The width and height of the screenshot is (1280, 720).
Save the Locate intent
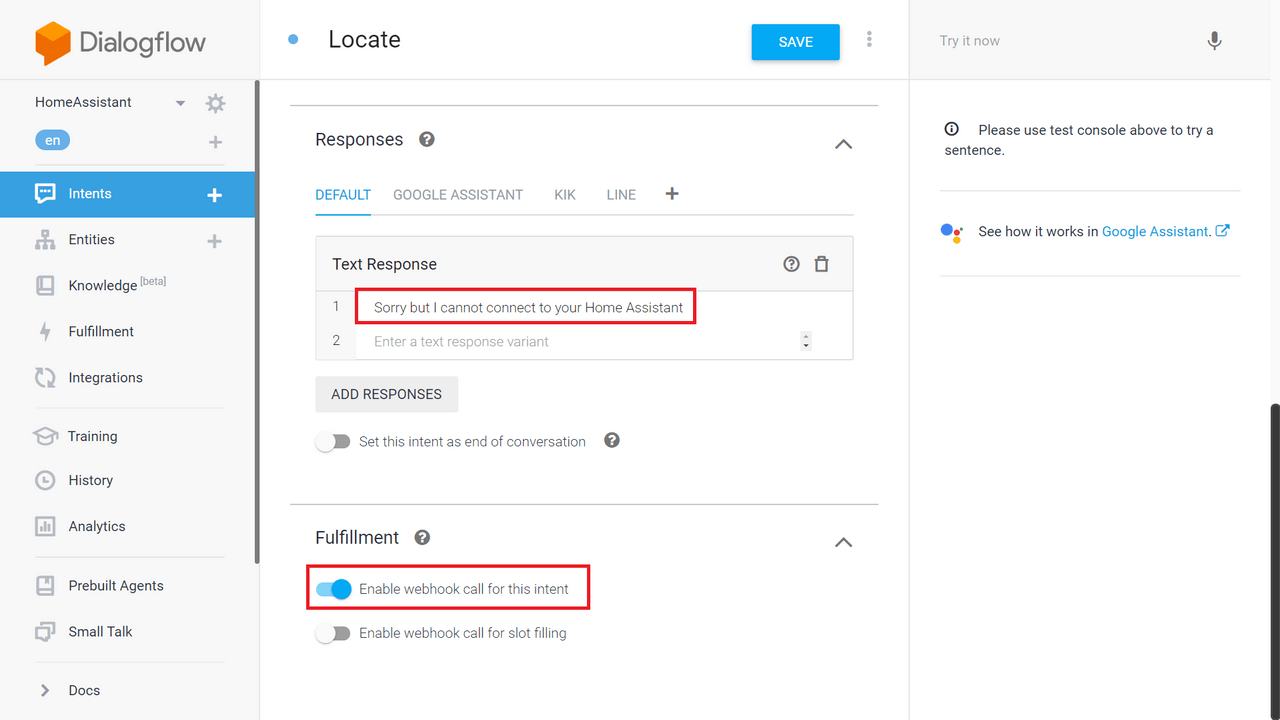coord(796,42)
